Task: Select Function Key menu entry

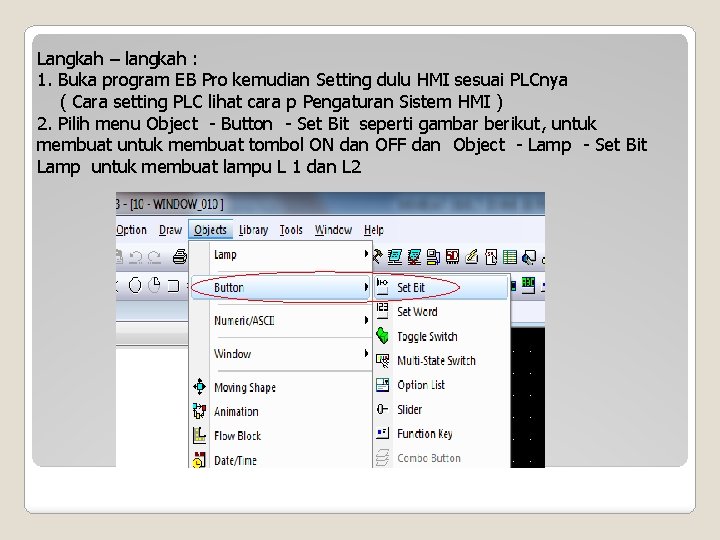Action: click(441, 434)
